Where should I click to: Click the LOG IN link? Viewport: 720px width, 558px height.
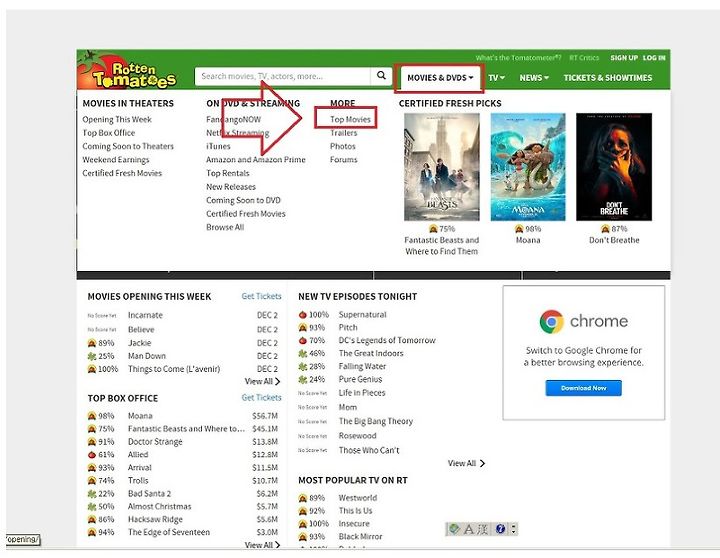point(654,57)
